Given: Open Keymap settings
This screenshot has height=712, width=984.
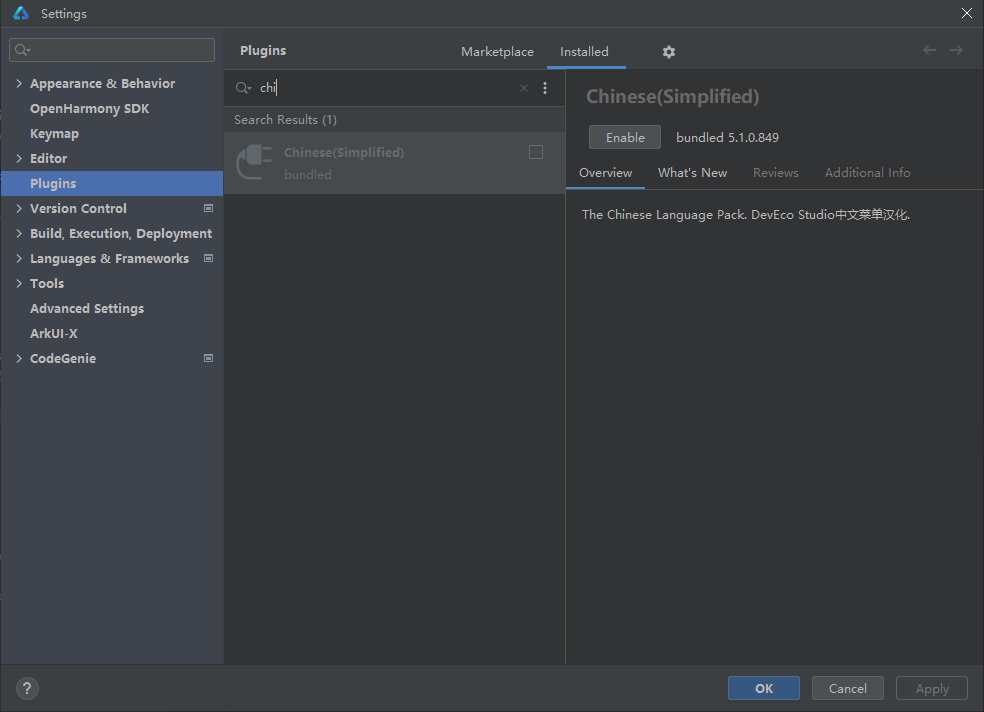Looking at the screenshot, I should [55, 134].
